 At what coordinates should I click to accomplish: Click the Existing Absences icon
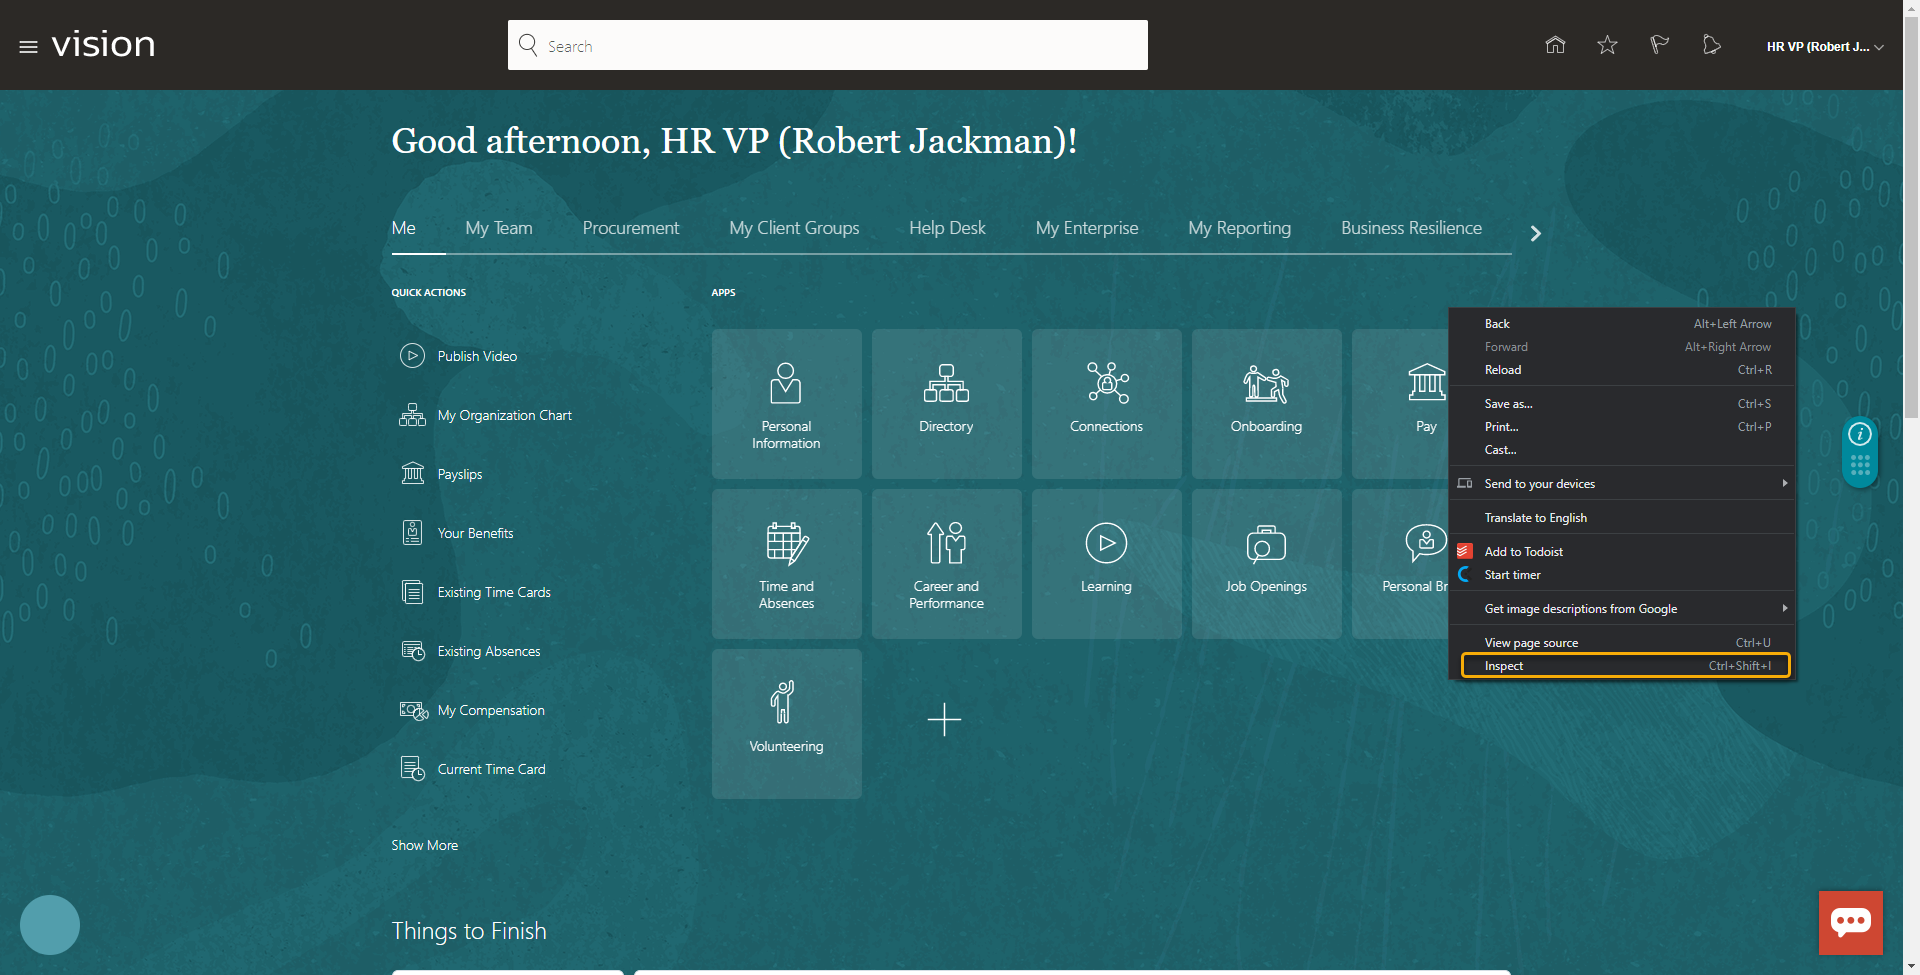click(x=412, y=651)
